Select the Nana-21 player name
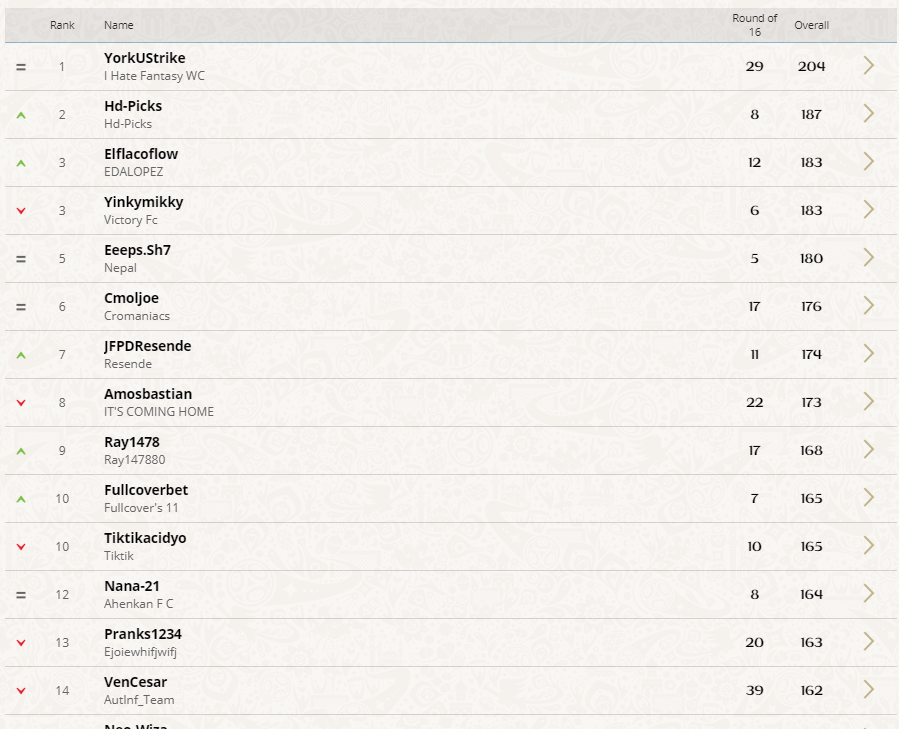The width and height of the screenshot is (899, 729). pyautogui.click(x=132, y=586)
